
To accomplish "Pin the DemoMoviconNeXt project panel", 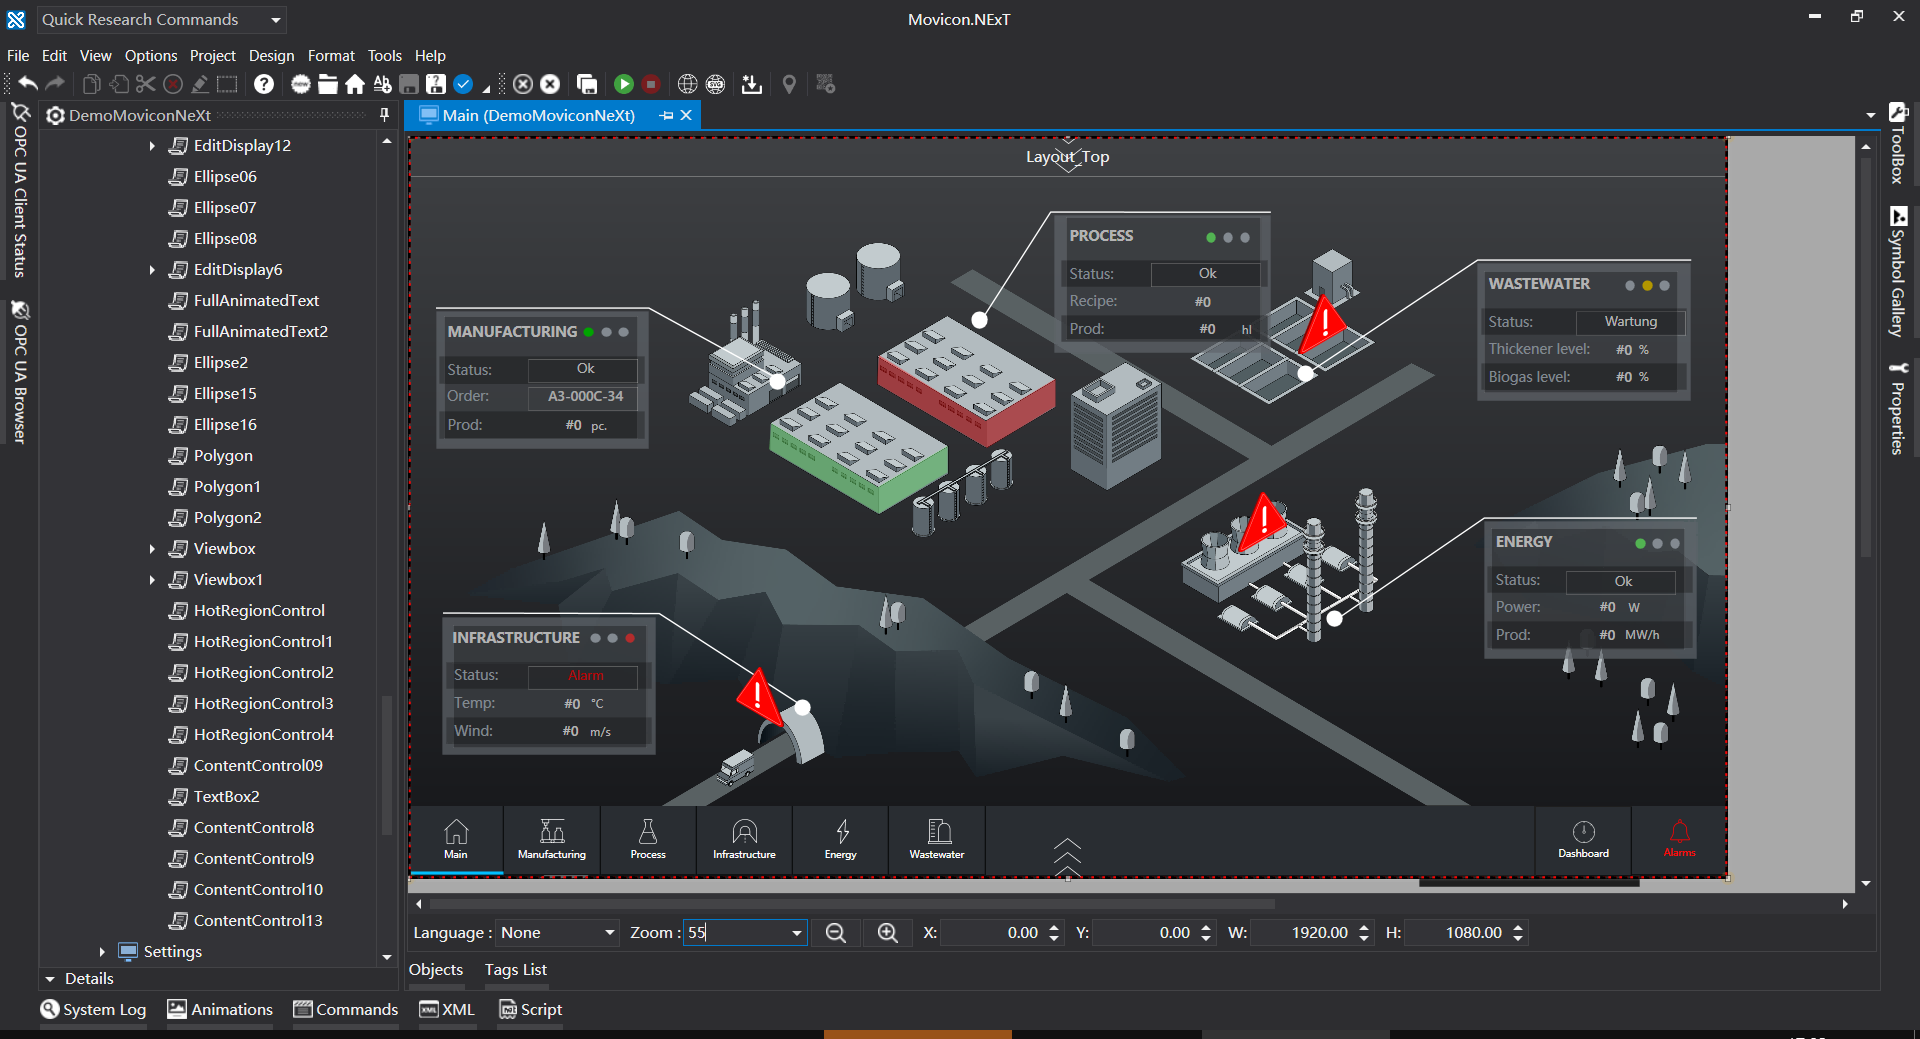I will [x=385, y=115].
